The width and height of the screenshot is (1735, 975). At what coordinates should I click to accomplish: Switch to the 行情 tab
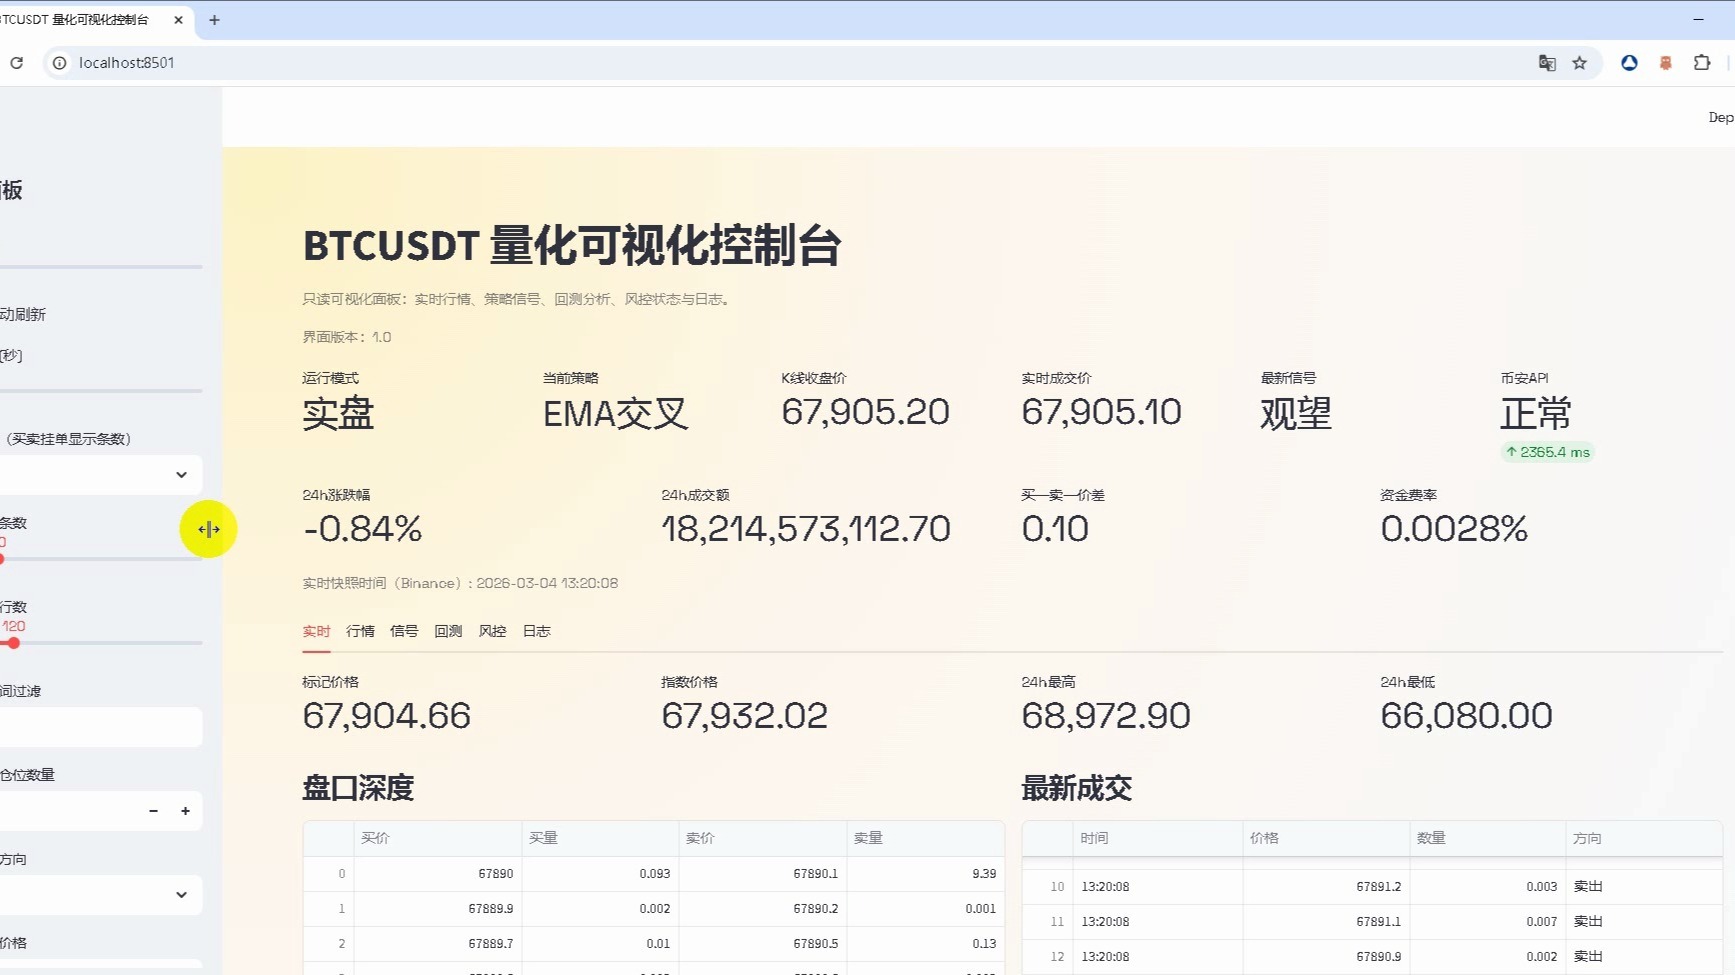[x=360, y=631]
